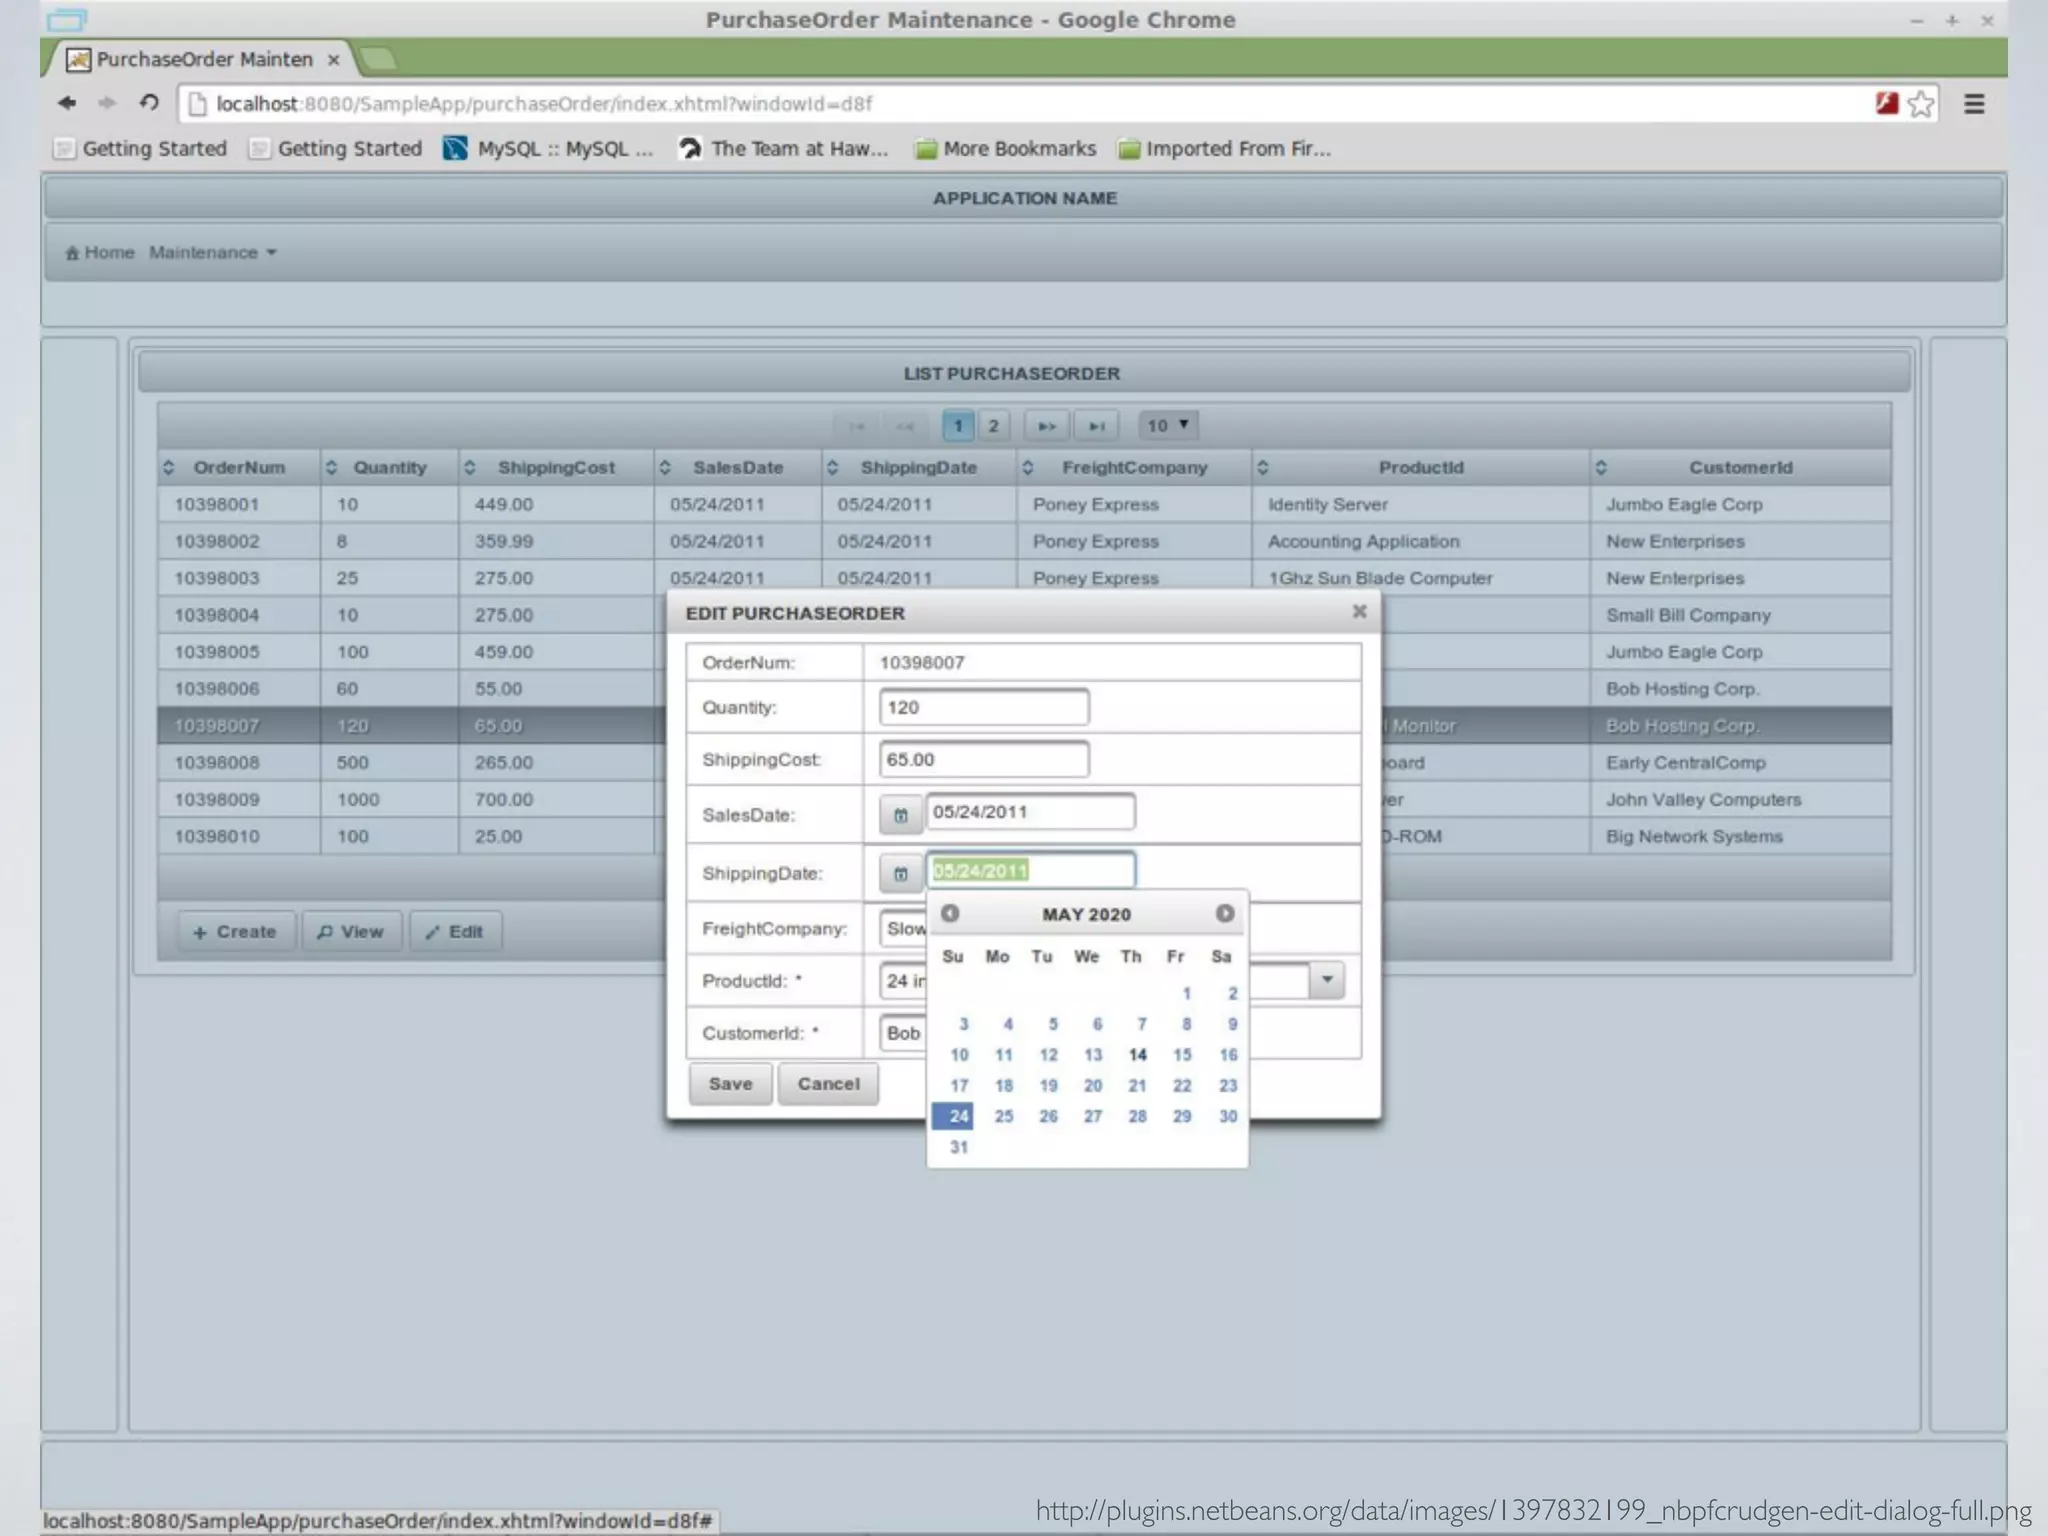Viewport: 2048px width, 1536px height.
Task: Click the Cancel button
Action: tap(828, 1084)
